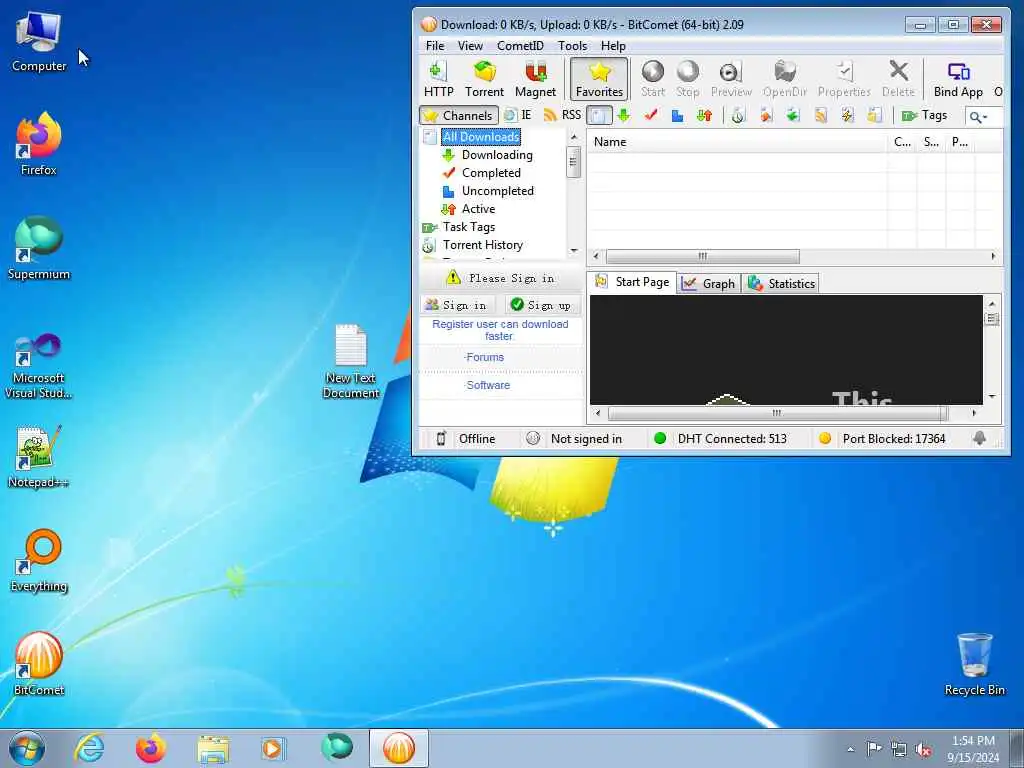The width and height of the screenshot is (1024, 768).
Task: Open the Help menu
Action: coord(613,46)
